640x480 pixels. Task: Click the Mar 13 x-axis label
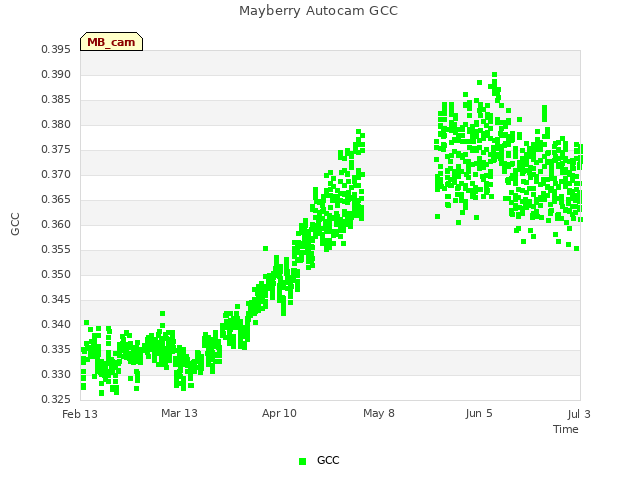point(179,413)
